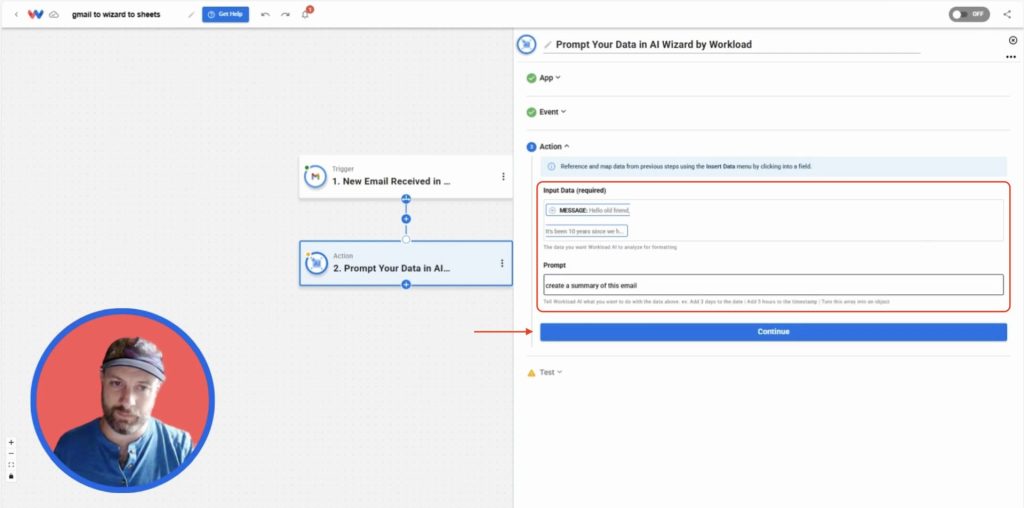Click the Gmail icon on the Trigger step
This screenshot has height=508, width=1024.
tap(315, 177)
